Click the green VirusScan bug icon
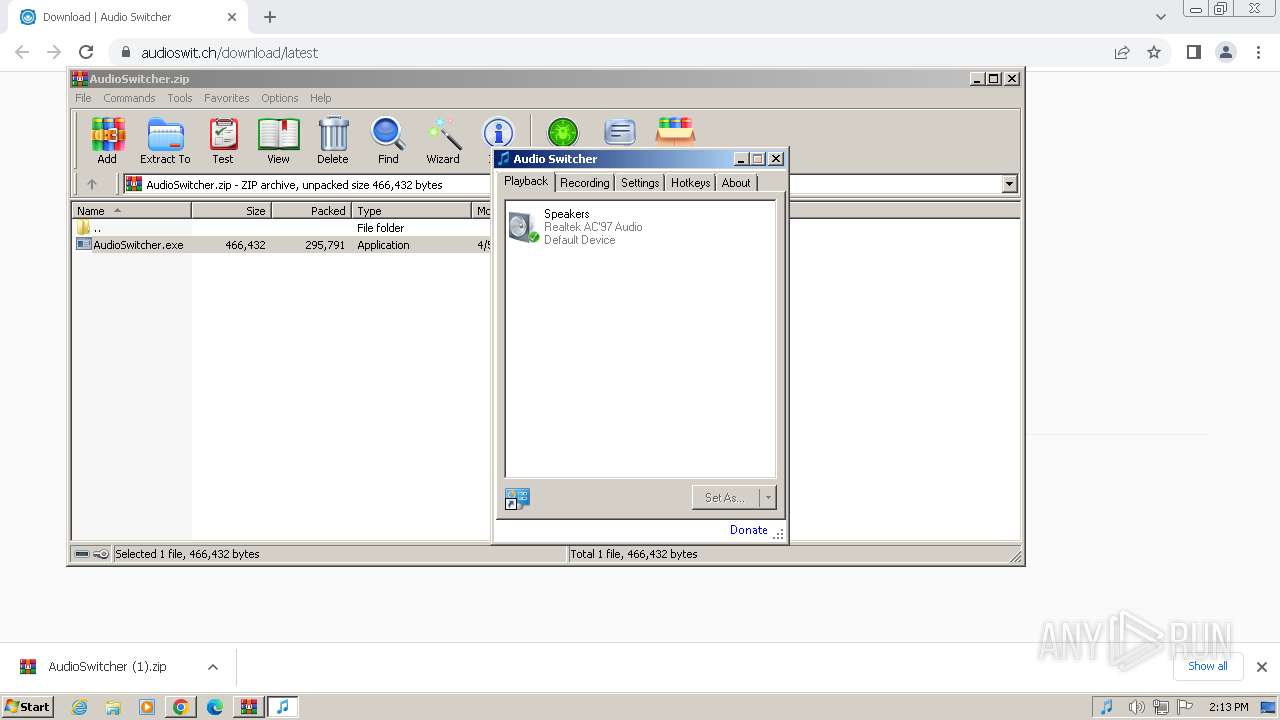1280x720 pixels. click(x=562, y=132)
